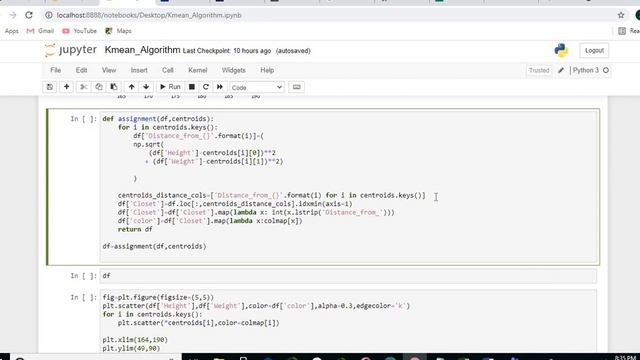Restart the kernel icon

[206, 87]
